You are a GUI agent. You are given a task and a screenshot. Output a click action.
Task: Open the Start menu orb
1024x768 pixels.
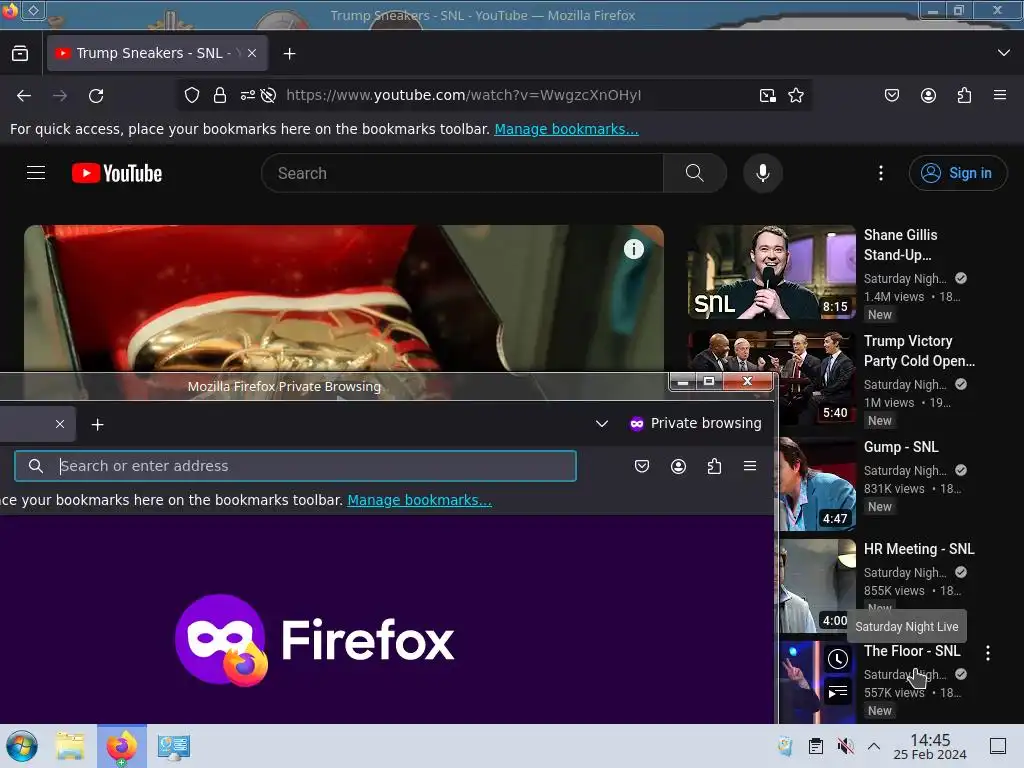(x=22, y=746)
